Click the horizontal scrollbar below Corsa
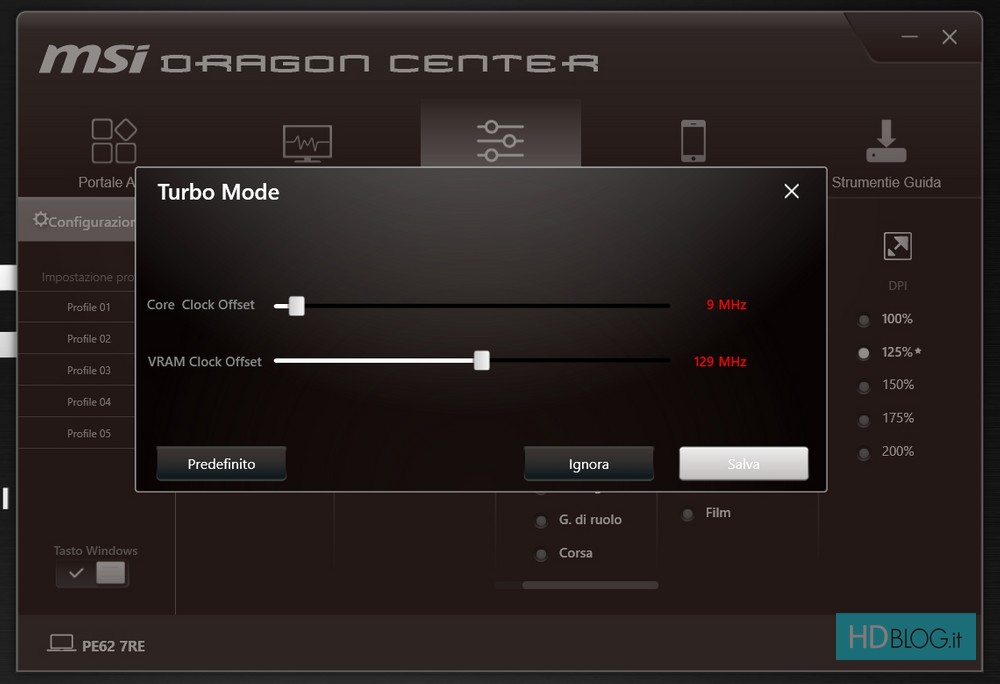Screen dimensions: 1000x684 [590, 585]
